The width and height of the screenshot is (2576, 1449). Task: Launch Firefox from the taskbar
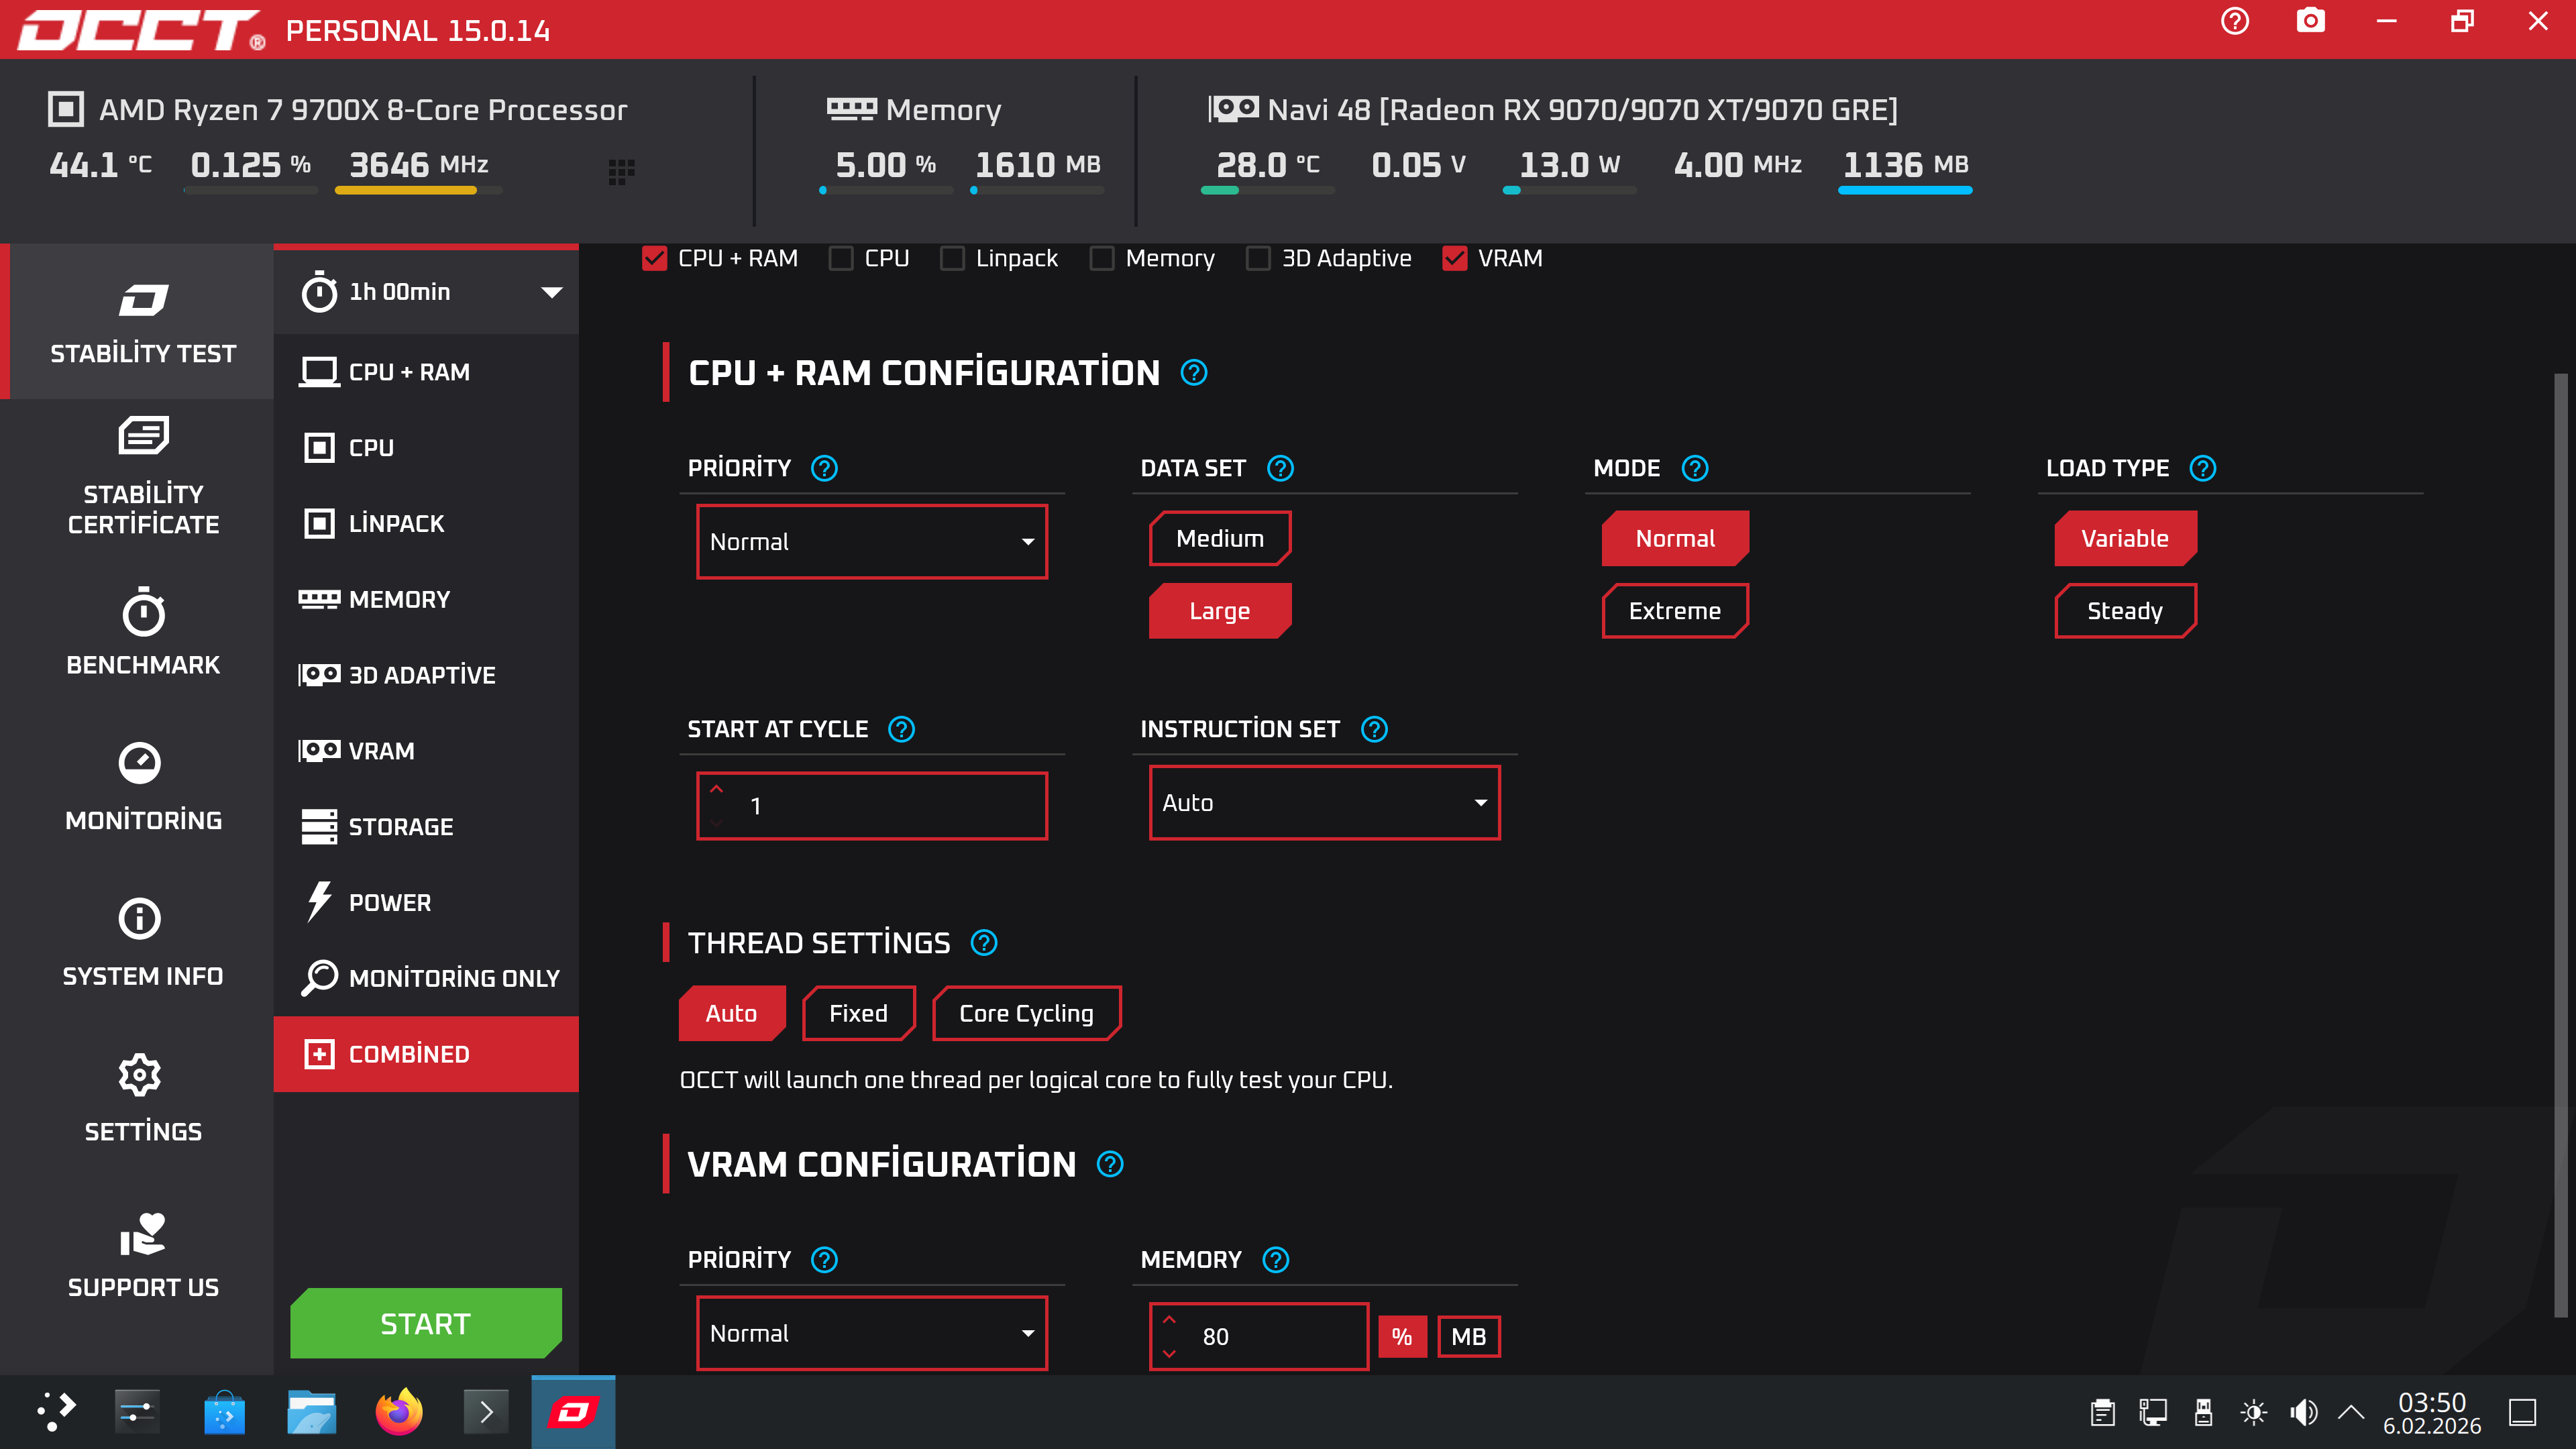tap(399, 1412)
